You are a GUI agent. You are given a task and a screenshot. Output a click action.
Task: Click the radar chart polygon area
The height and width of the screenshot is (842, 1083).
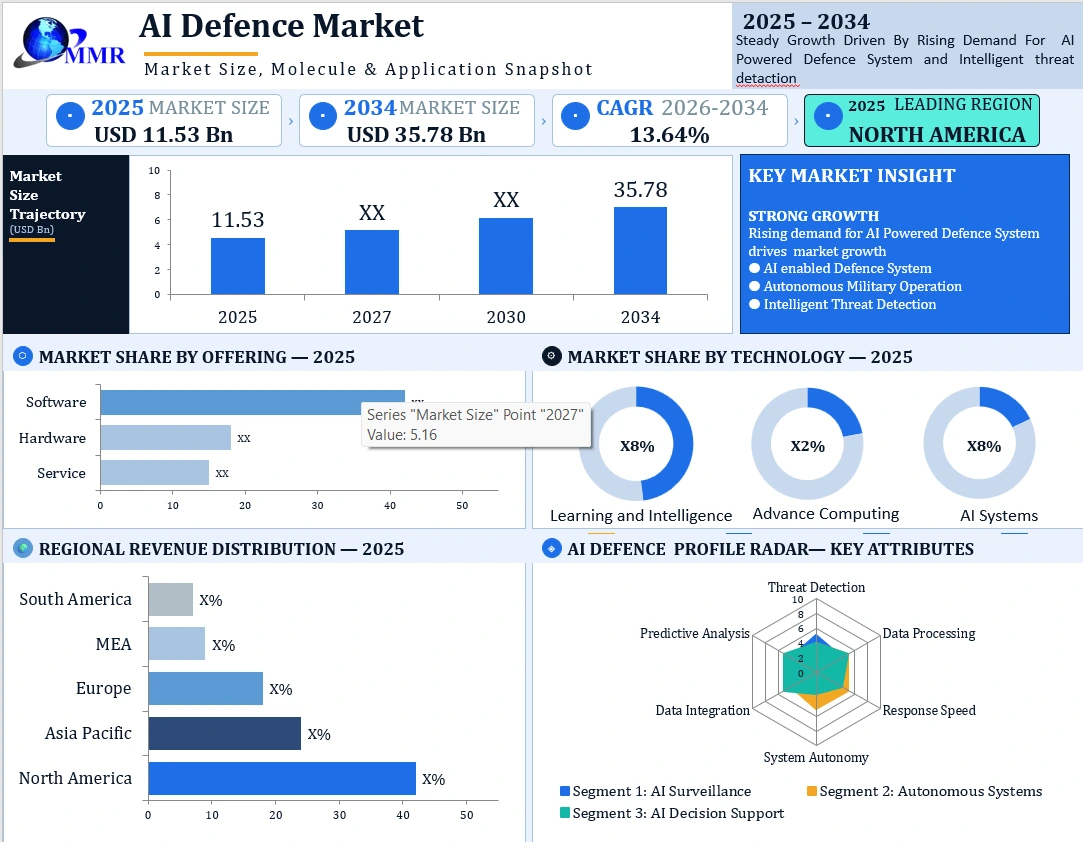814,671
